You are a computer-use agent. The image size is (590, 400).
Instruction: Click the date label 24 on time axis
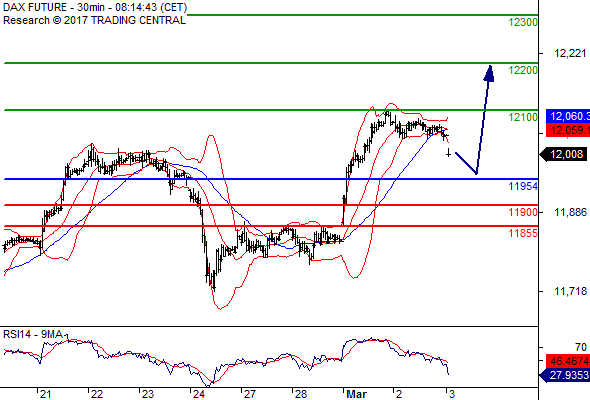[198, 394]
